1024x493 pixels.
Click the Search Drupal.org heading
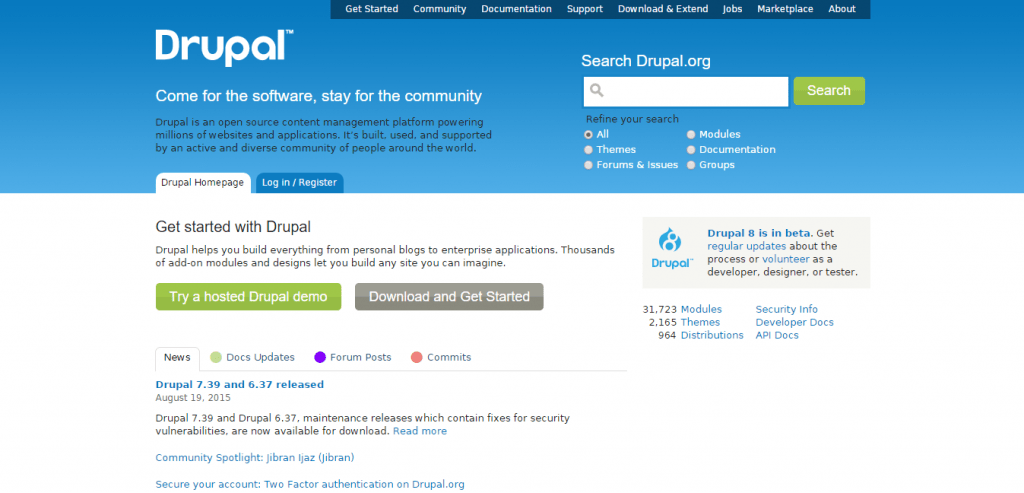point(646,61)
